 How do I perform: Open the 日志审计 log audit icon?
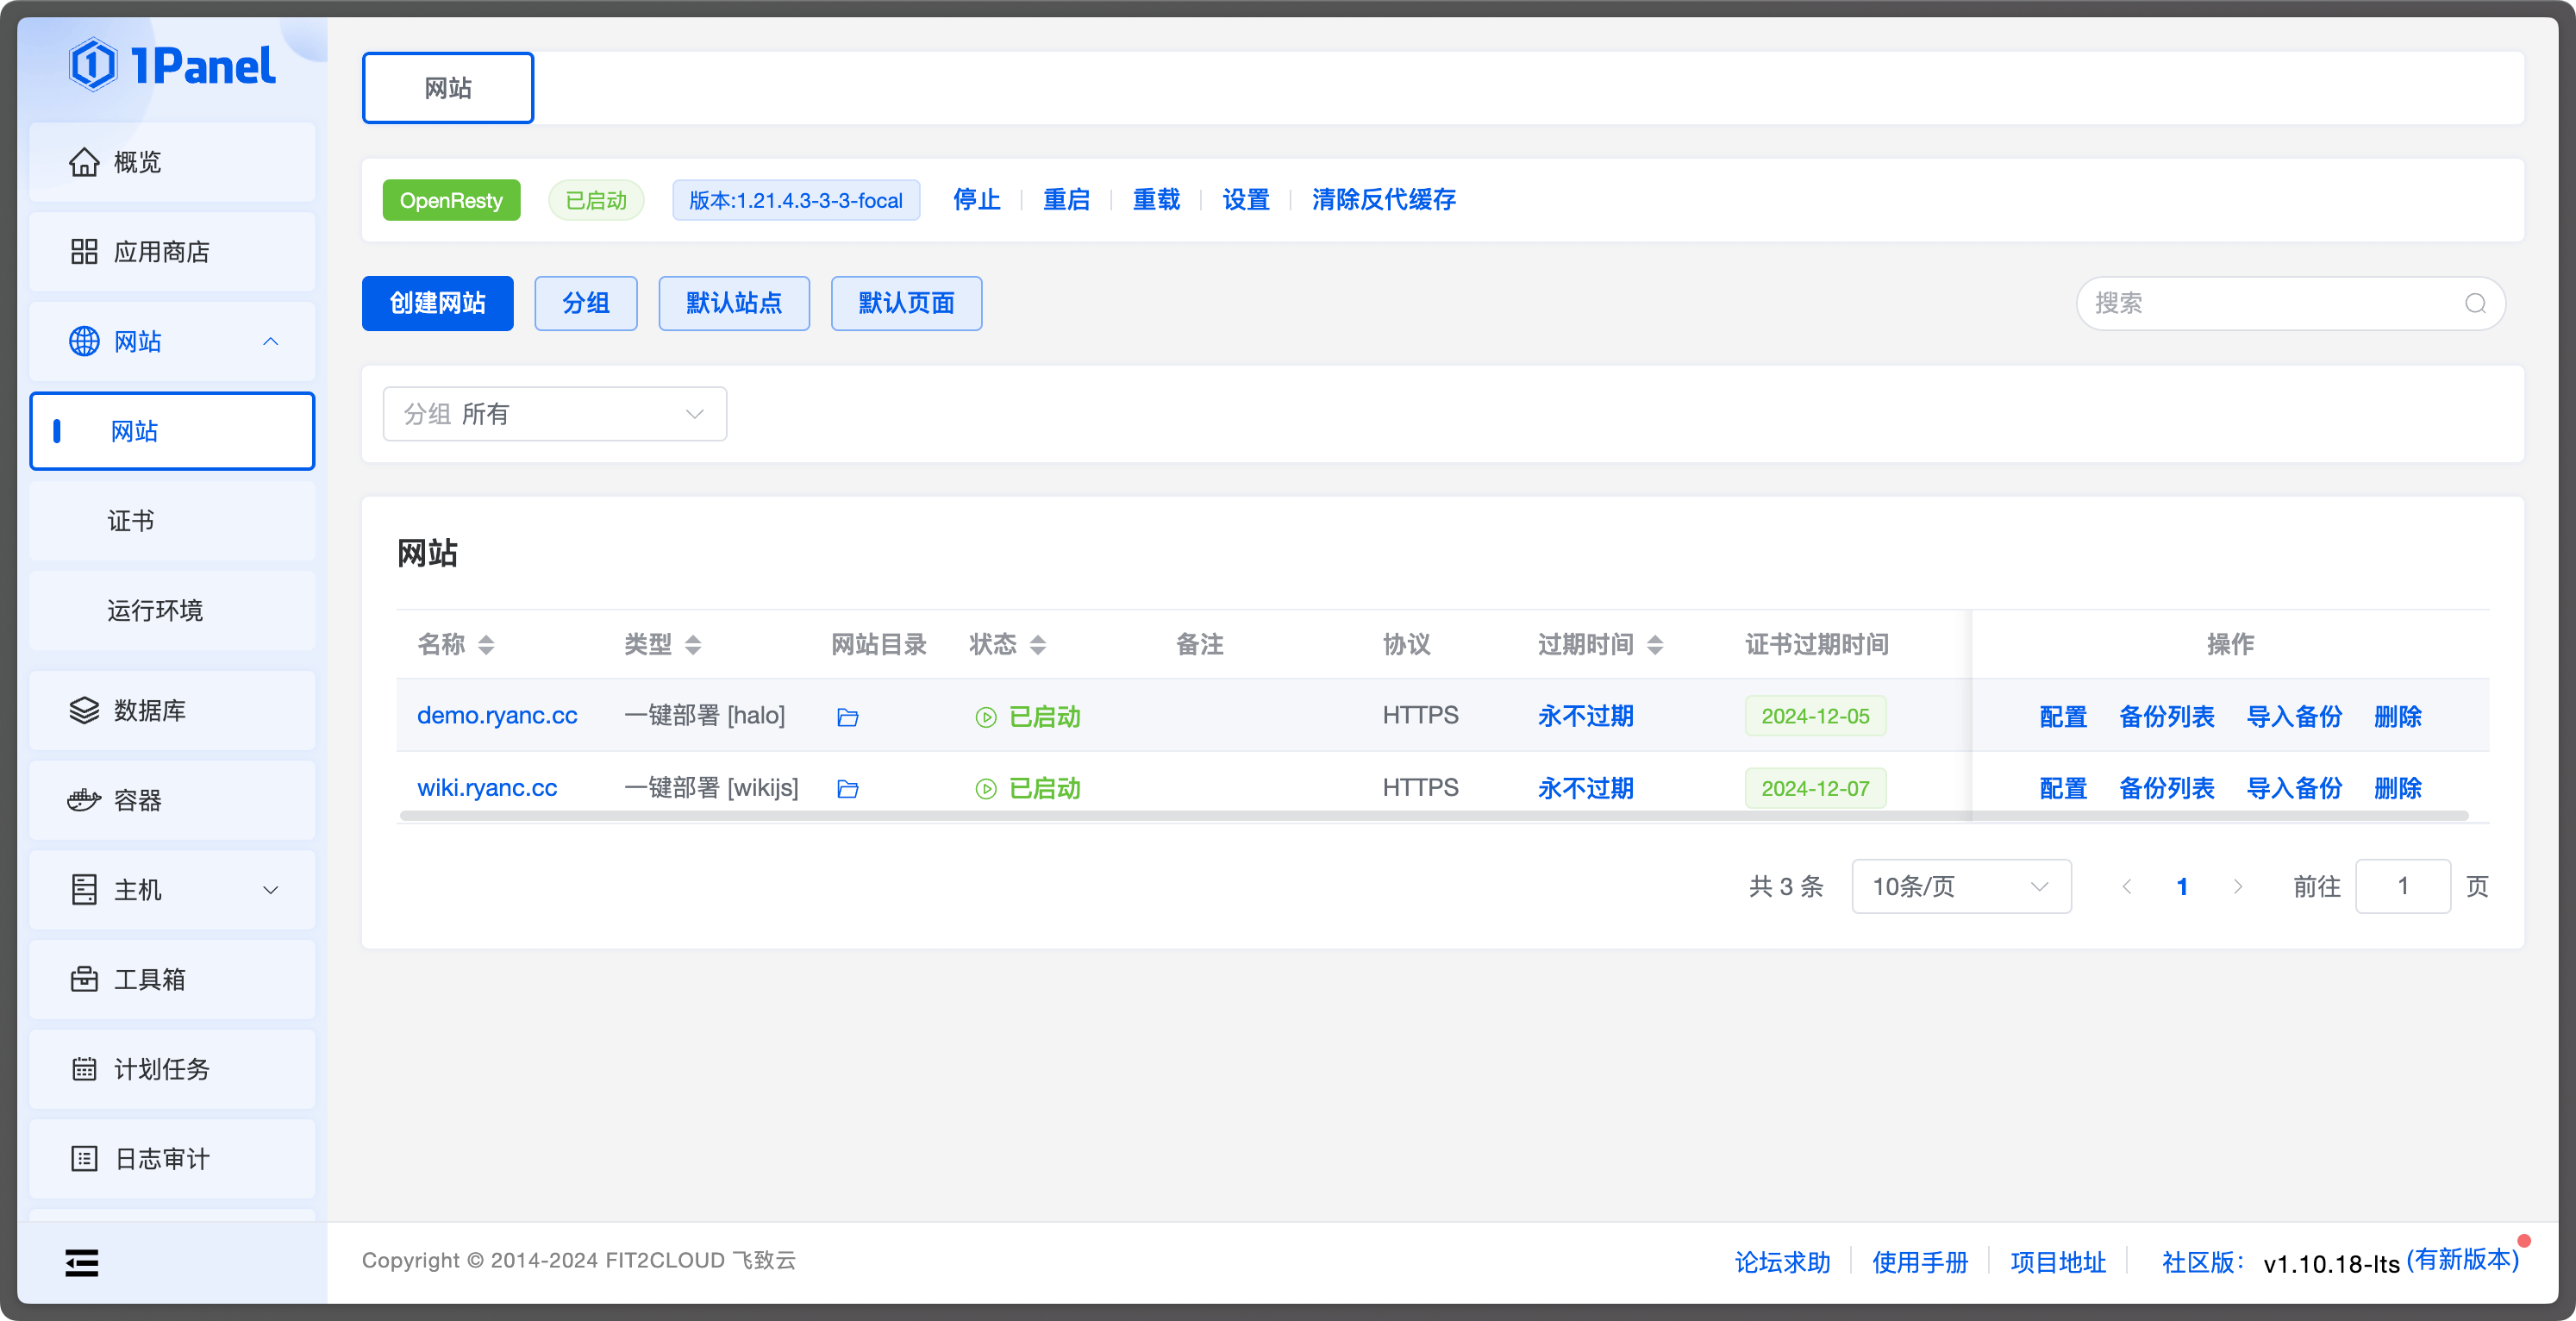pos(84,1158)
